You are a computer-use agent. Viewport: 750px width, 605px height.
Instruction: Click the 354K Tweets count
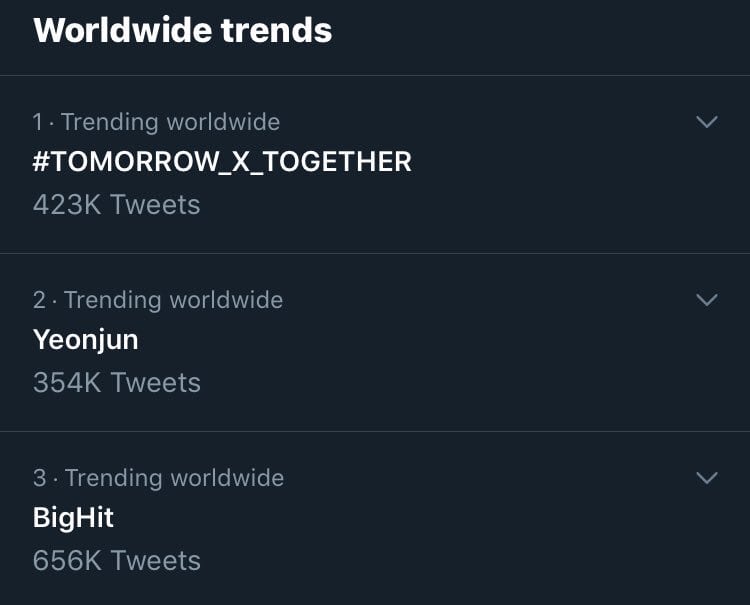117,383
